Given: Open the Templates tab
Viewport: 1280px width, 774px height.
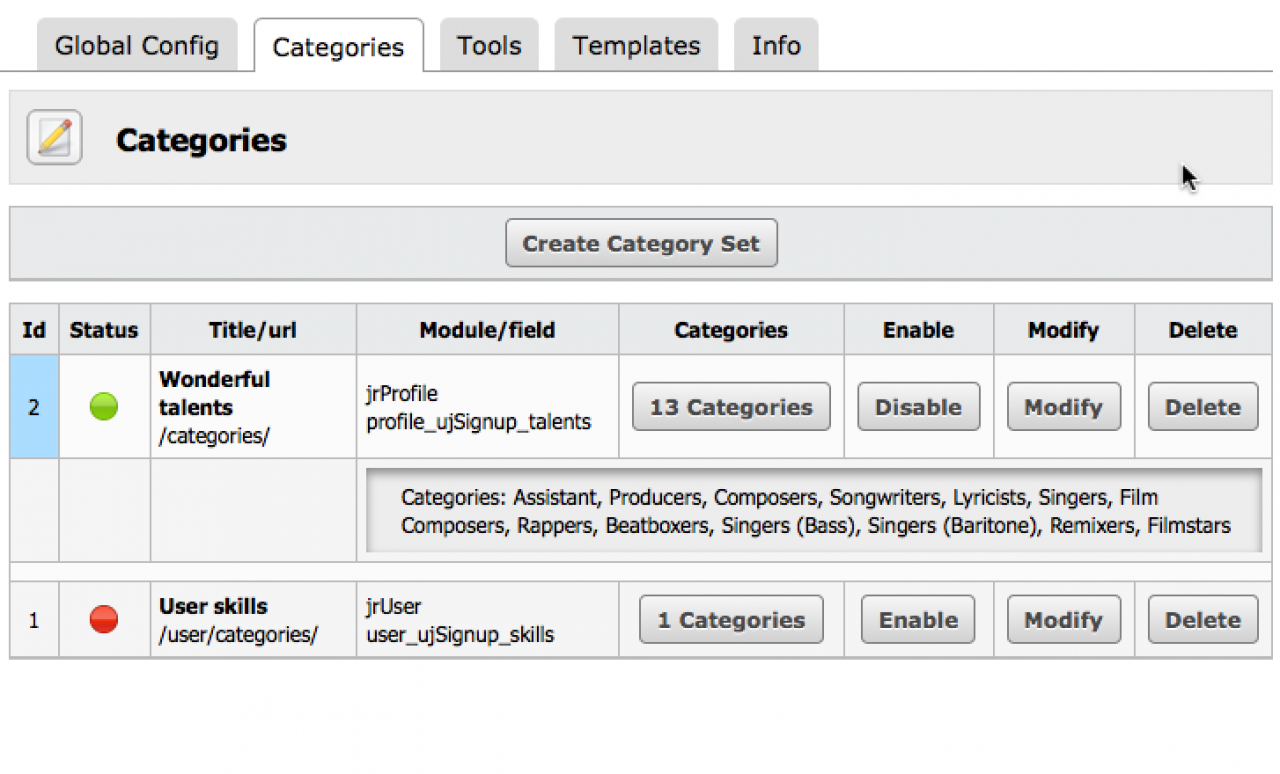Looking at the screenshot, I should [x=636, y=46].
